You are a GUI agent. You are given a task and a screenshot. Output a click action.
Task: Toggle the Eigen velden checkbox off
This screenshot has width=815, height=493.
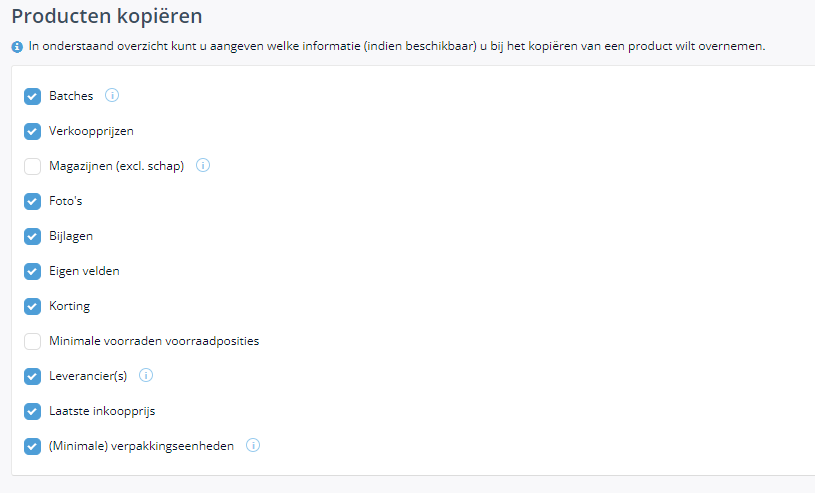pos(32,271)
